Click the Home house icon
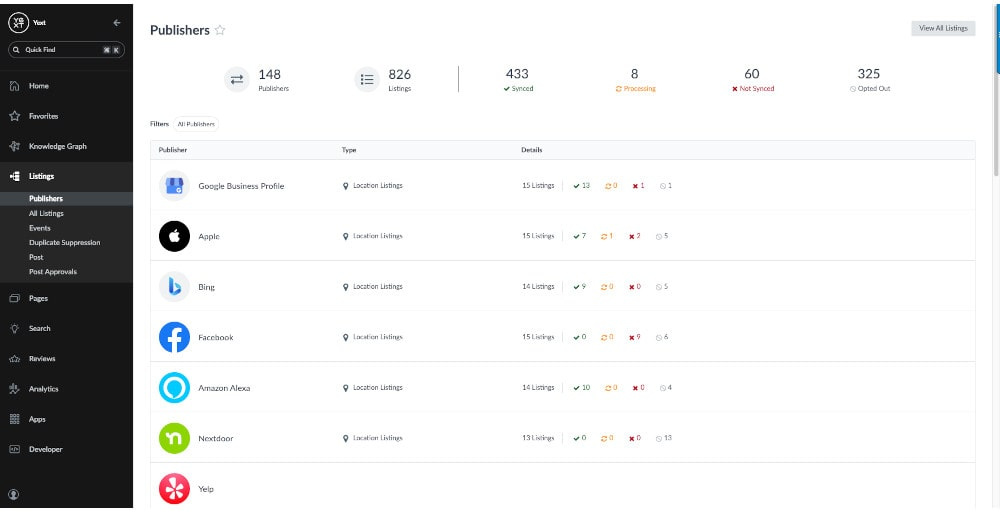This screenshot has height=511, width=1000. [15, 86]
